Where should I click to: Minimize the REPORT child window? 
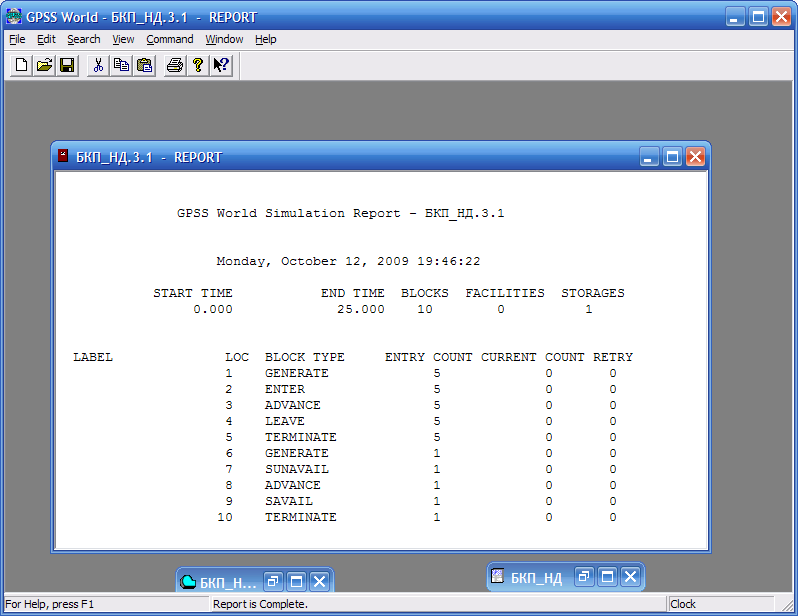click(x=649, y=157)
